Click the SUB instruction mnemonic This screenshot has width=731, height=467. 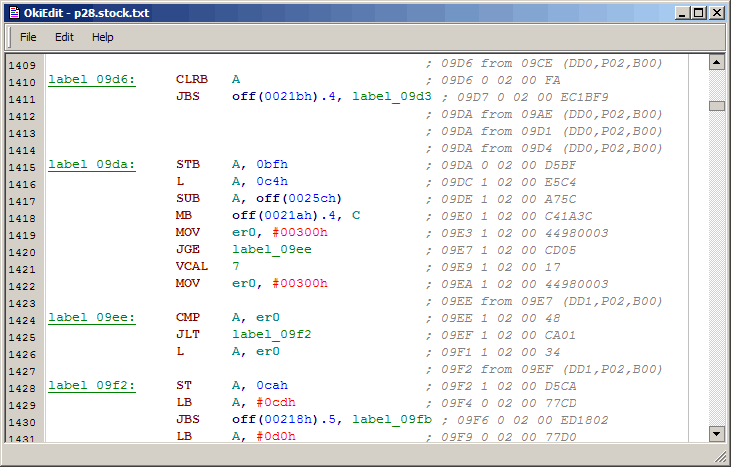pyautogui.click(x=188, y=198)
